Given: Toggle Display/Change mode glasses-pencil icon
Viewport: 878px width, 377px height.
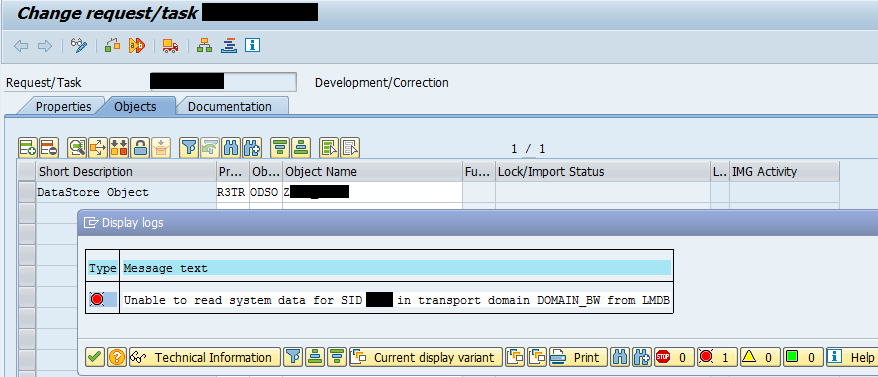Looking at the screenshot, I should pyautogui.click(x=80, y=45).
